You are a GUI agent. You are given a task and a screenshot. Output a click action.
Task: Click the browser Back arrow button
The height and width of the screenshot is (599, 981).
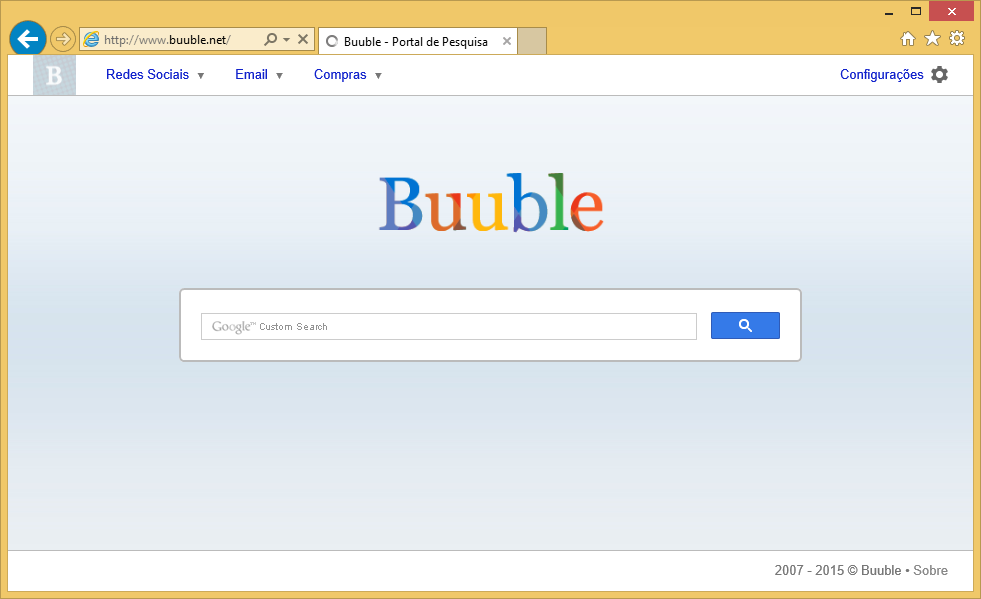pos(27,39)
